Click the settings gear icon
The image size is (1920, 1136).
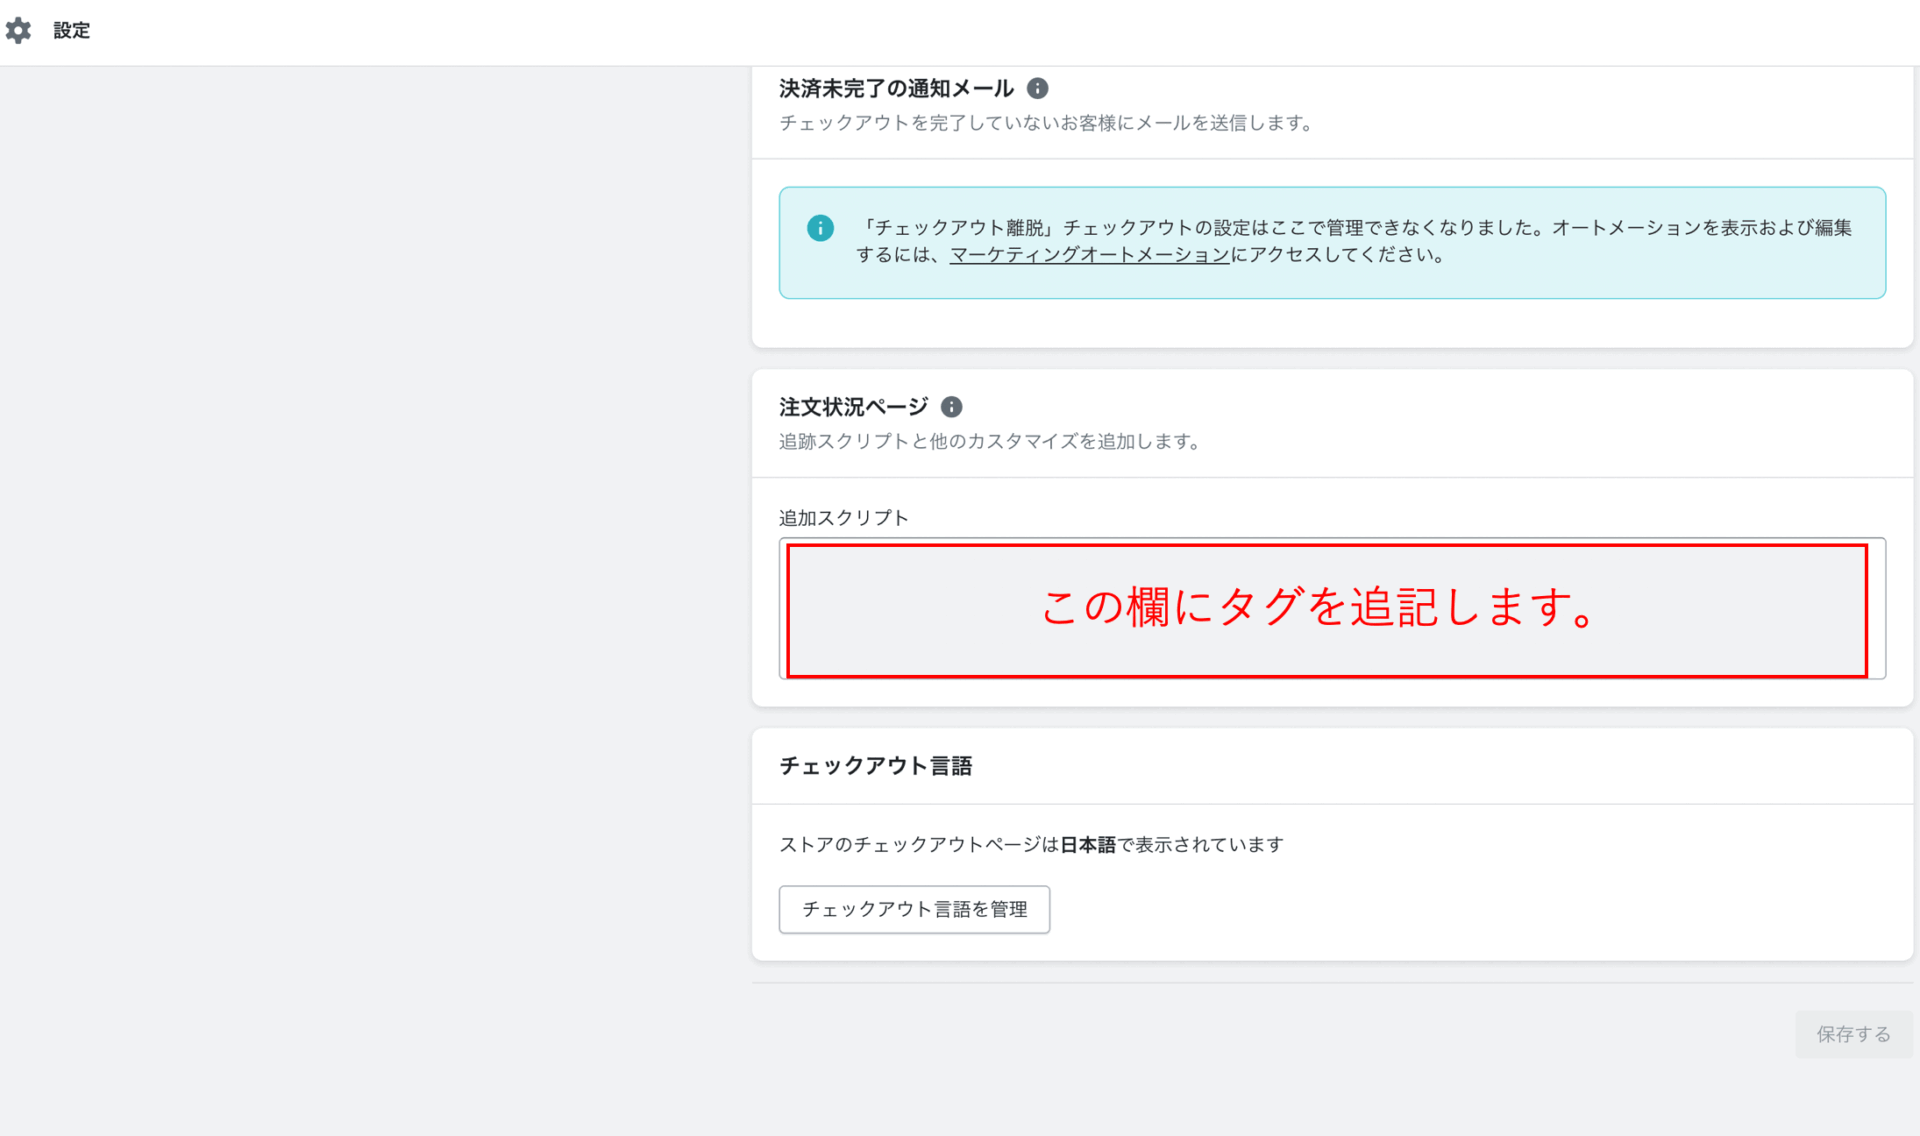pos(18,31)
